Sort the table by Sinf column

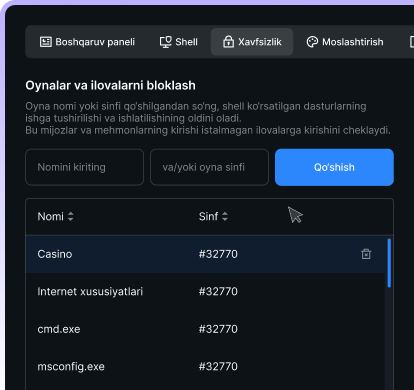(x=213, y=217)
